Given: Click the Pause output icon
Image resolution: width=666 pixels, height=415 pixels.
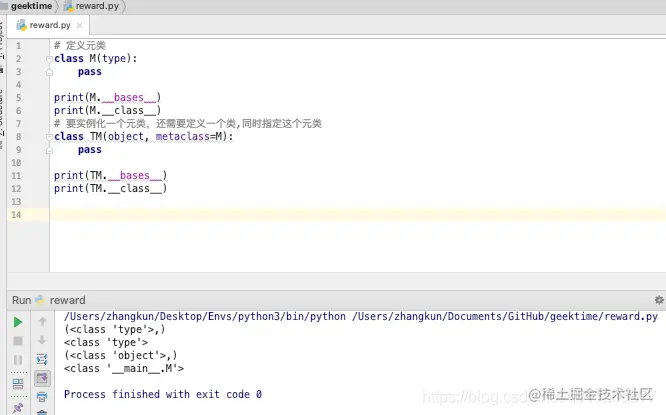Looking at the screenshot, I should [18, 360].
